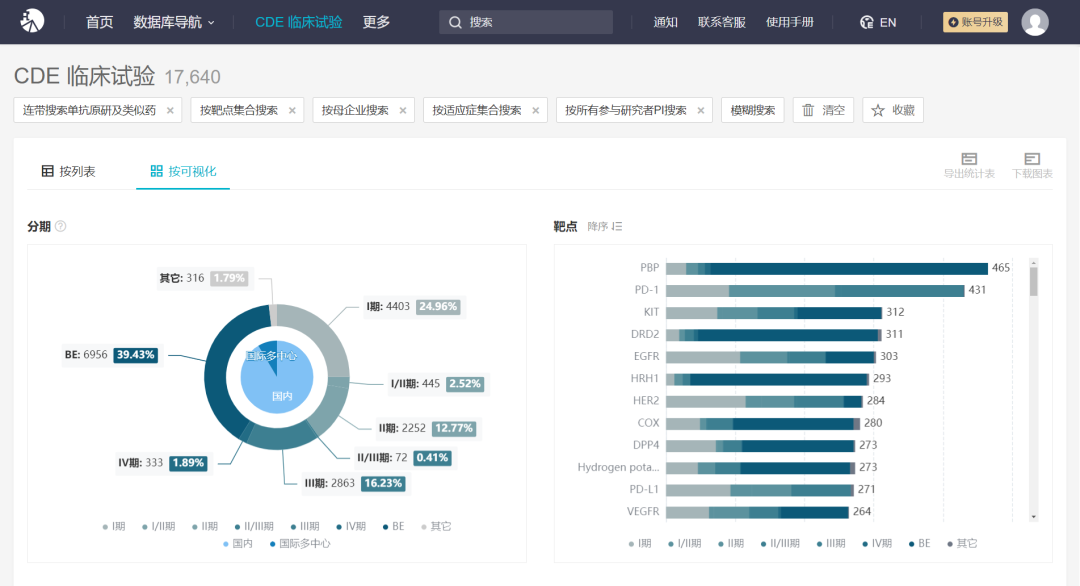Click the VEGFR target label
The image size is (1080, 586).
(x=643, y=512)
